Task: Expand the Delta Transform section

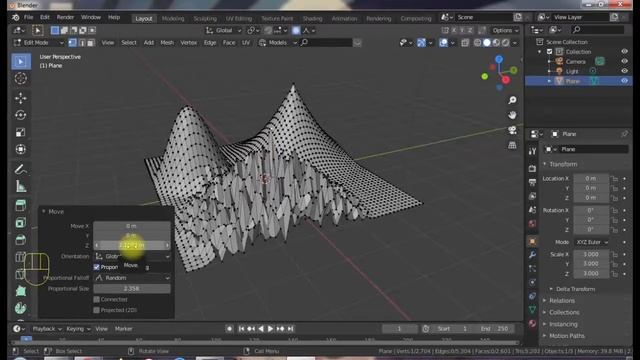Action: pyautogui.click(x=576, y=289)
